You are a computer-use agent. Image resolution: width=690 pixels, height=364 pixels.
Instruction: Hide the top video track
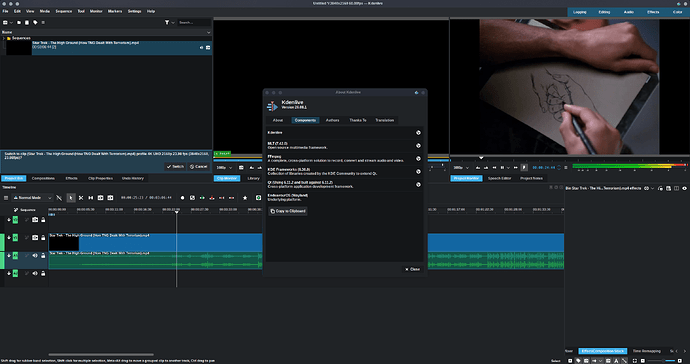(35, 220)
